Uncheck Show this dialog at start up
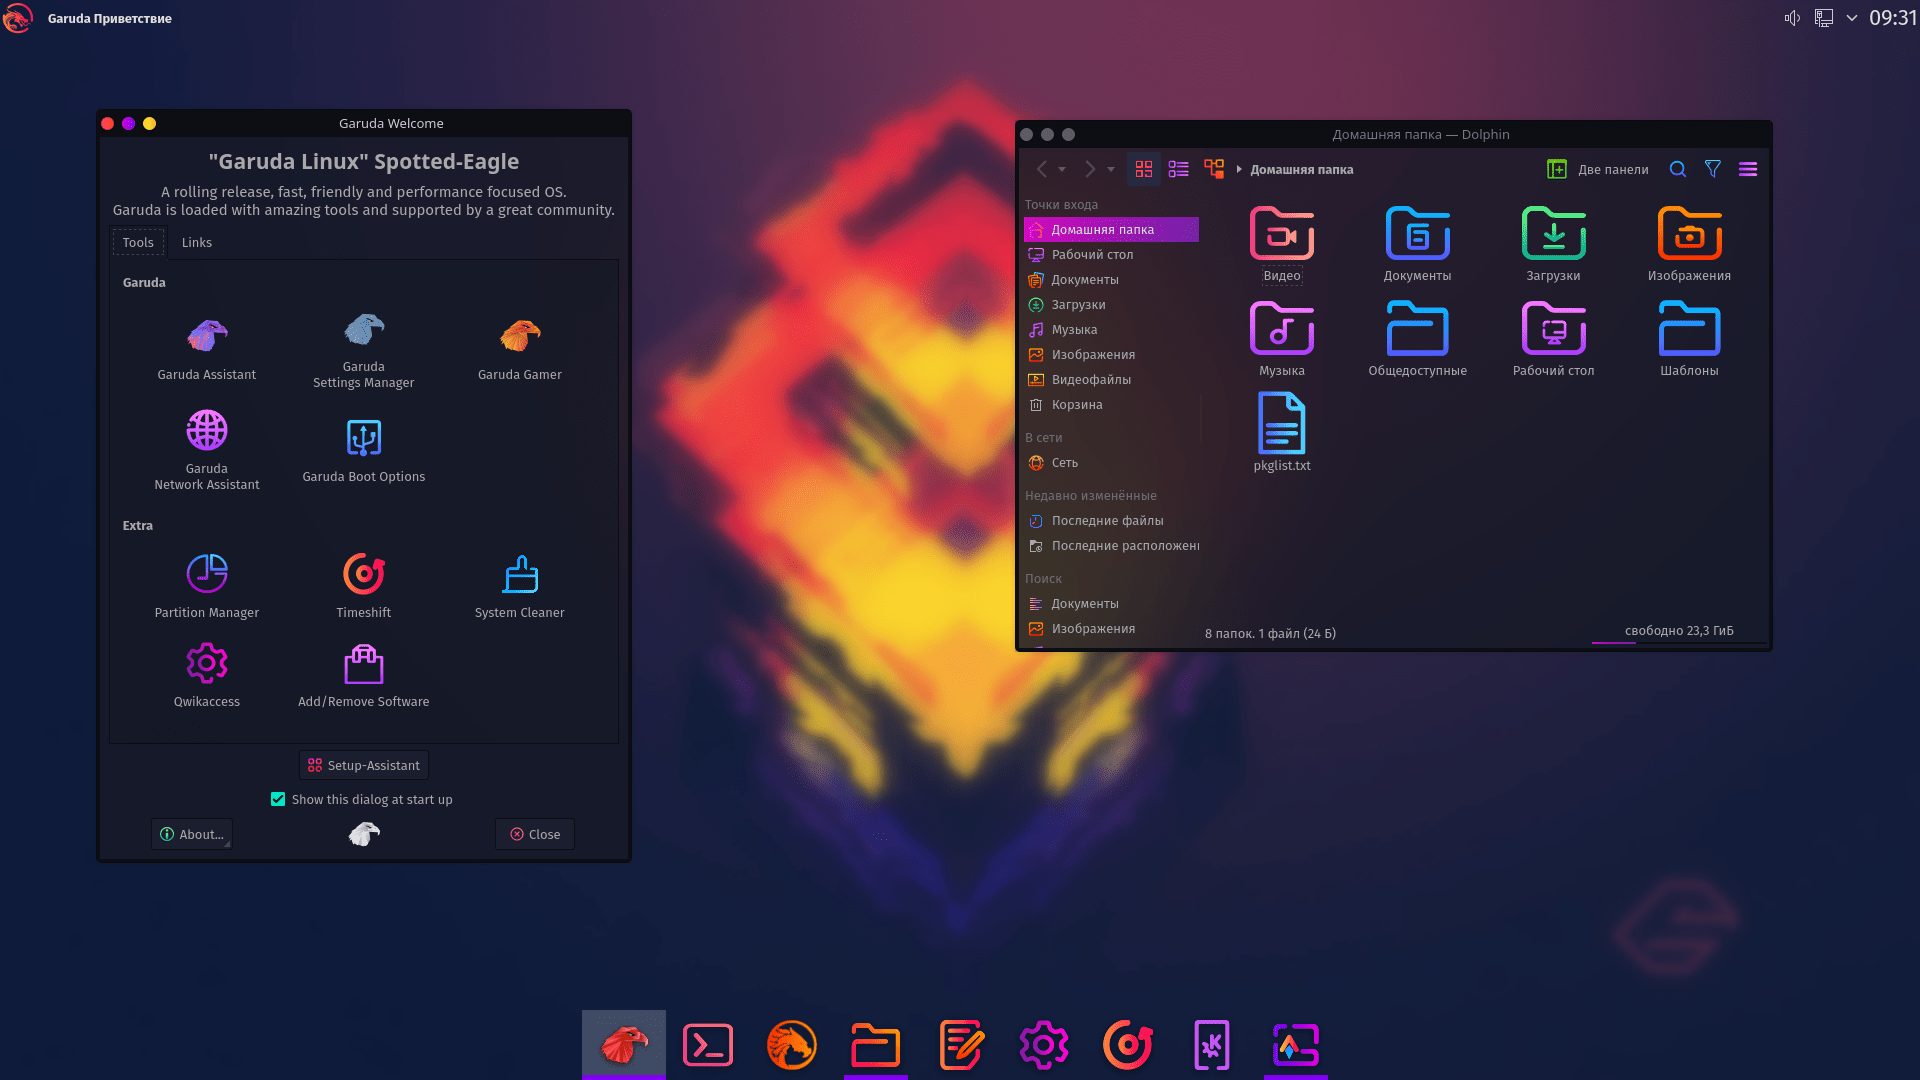The image size is (1920, 1080). [x=278, y=799]
